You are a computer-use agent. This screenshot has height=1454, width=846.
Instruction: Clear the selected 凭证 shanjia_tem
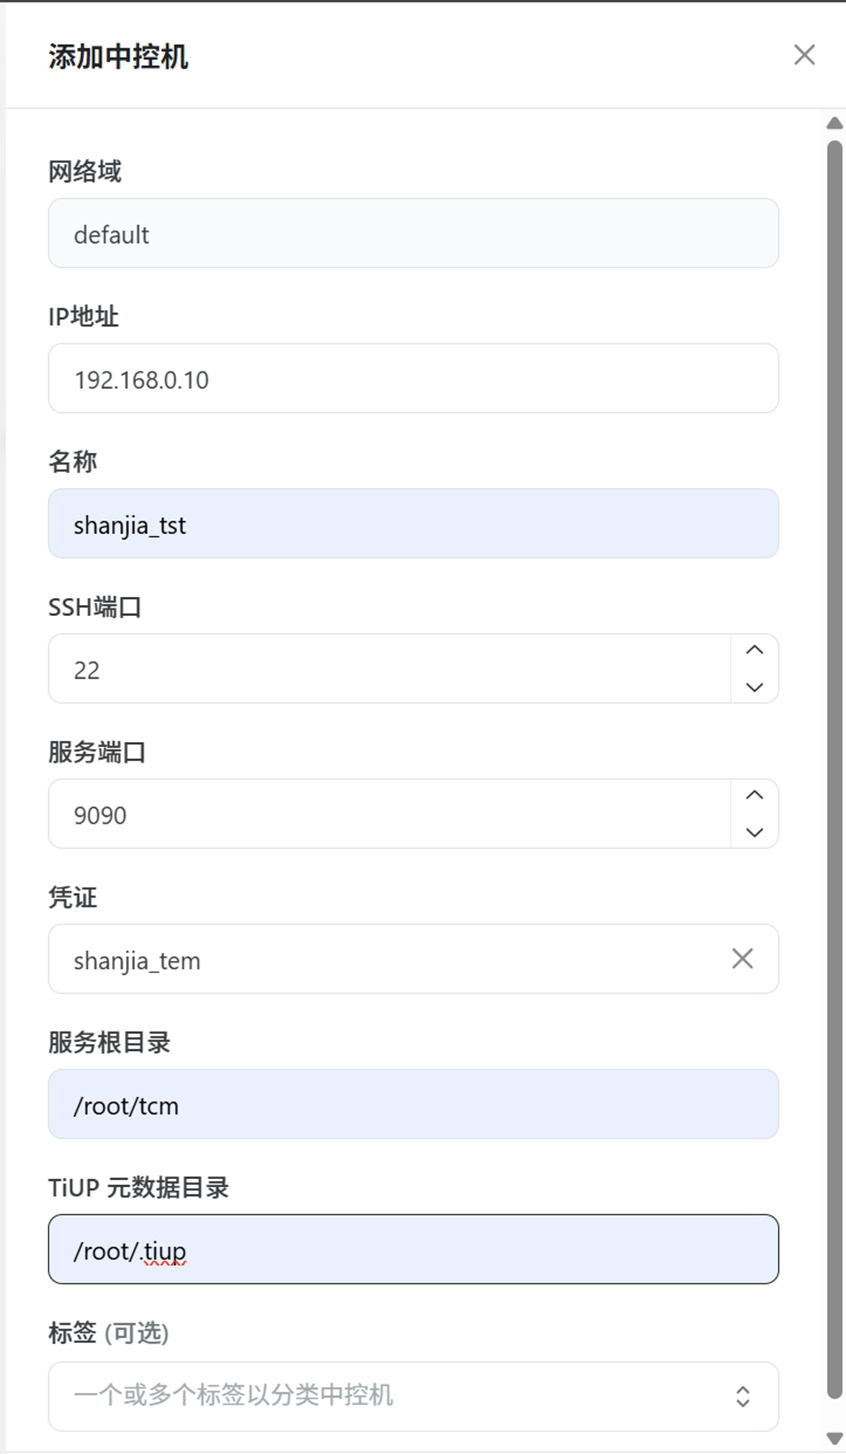[x=742, y=959]
